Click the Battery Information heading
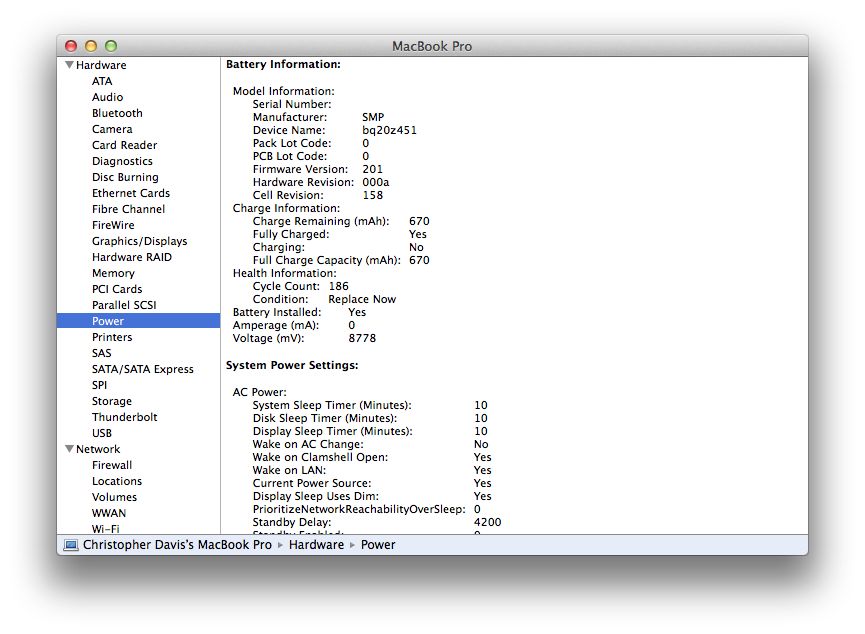The width and height of the screenshot is (865, 634). [283, 65]
